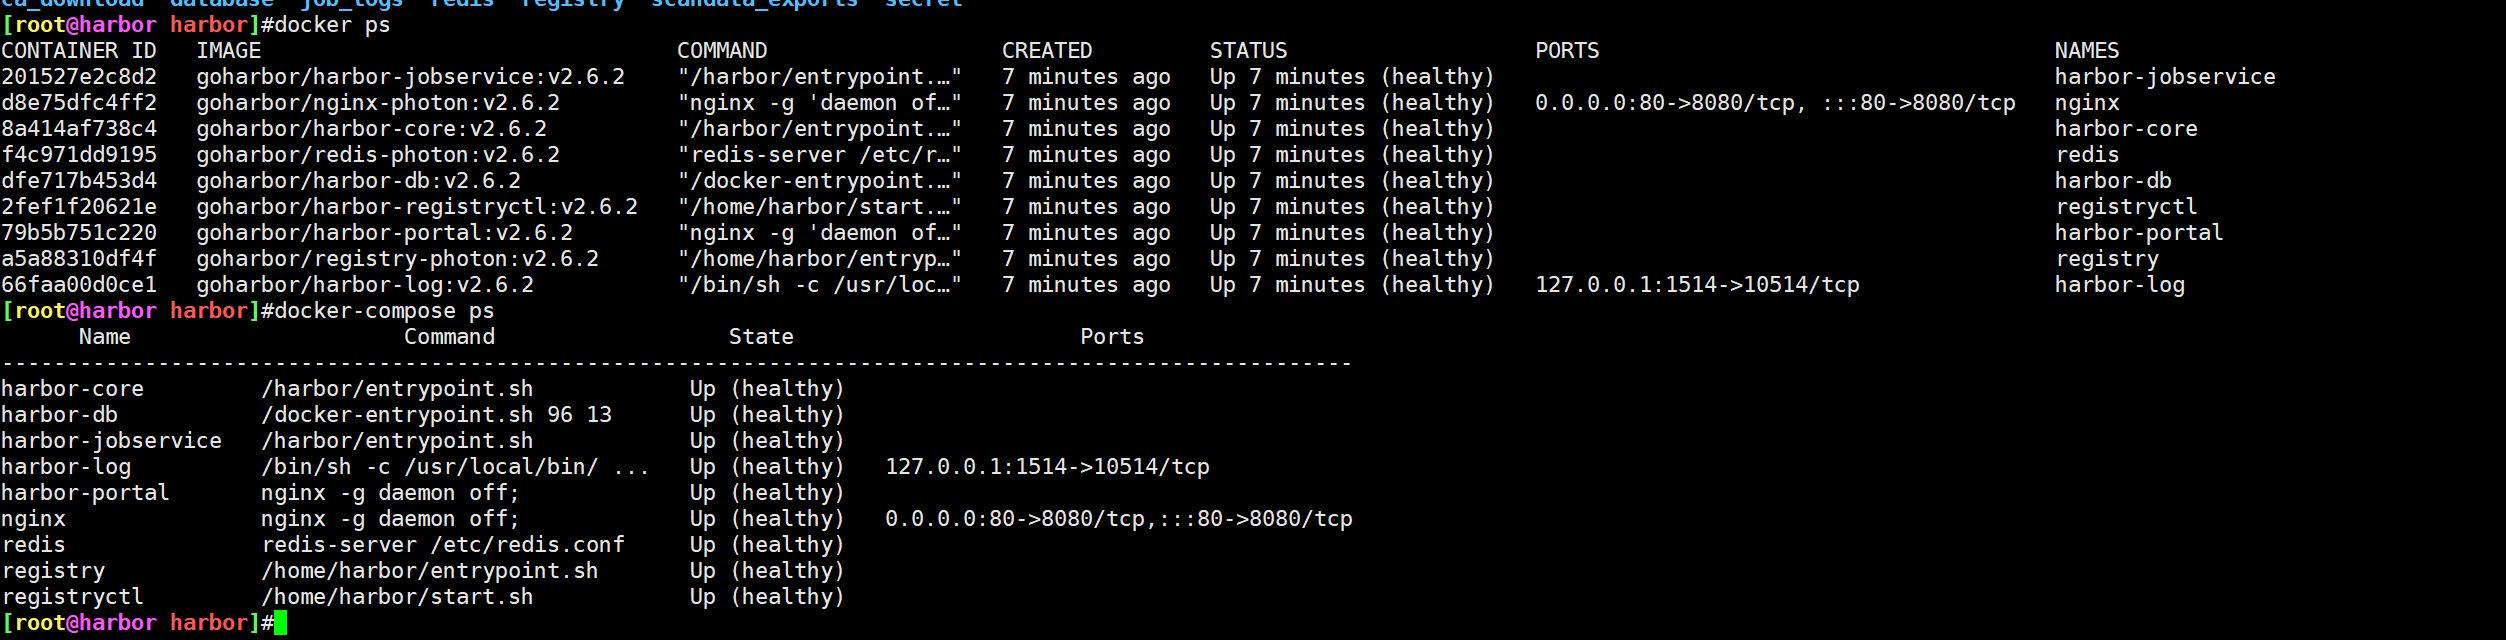Click command /home/harbor/entrypoint.sh
The width and height of the screenshot is (2506, 640).
(x=430, y=571)
